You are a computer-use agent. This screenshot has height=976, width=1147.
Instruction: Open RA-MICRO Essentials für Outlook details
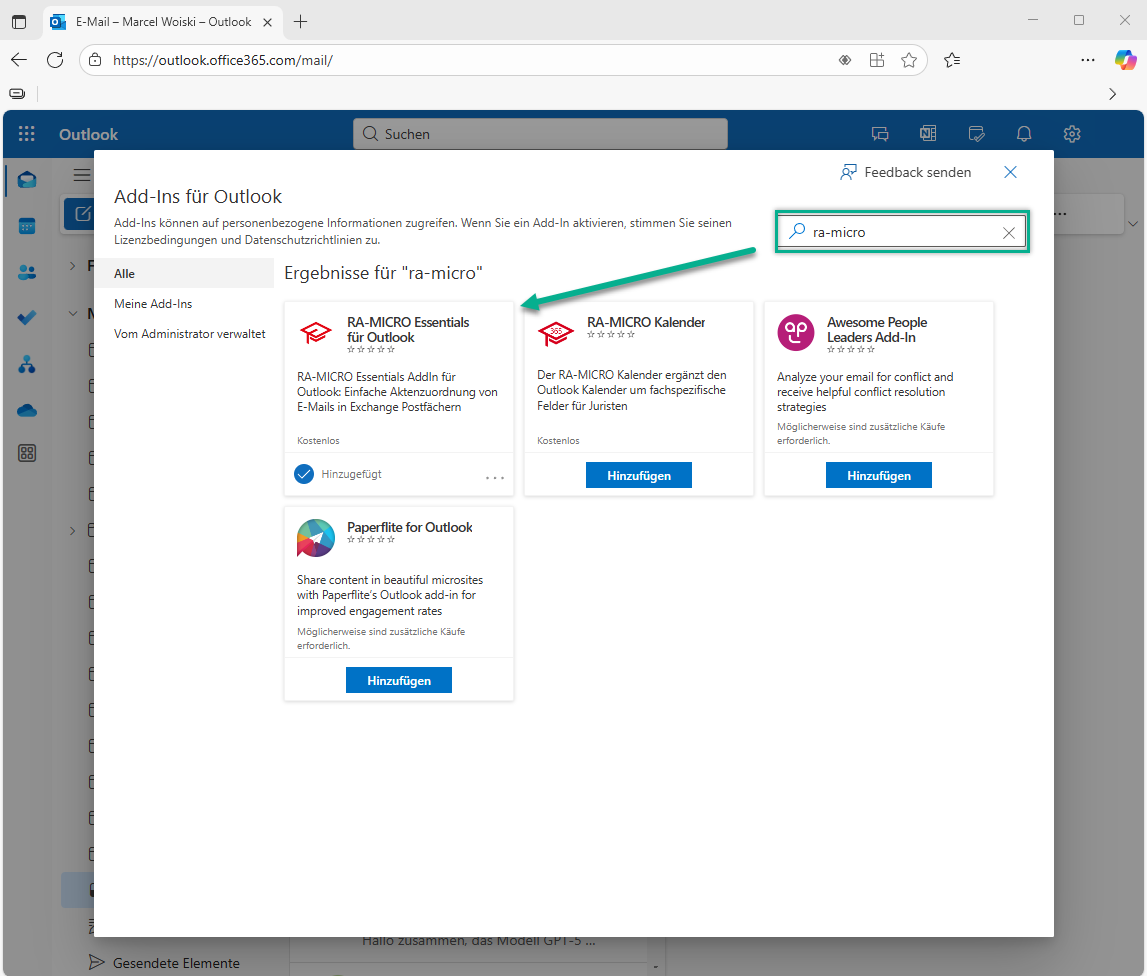click(x=408, y=329)
